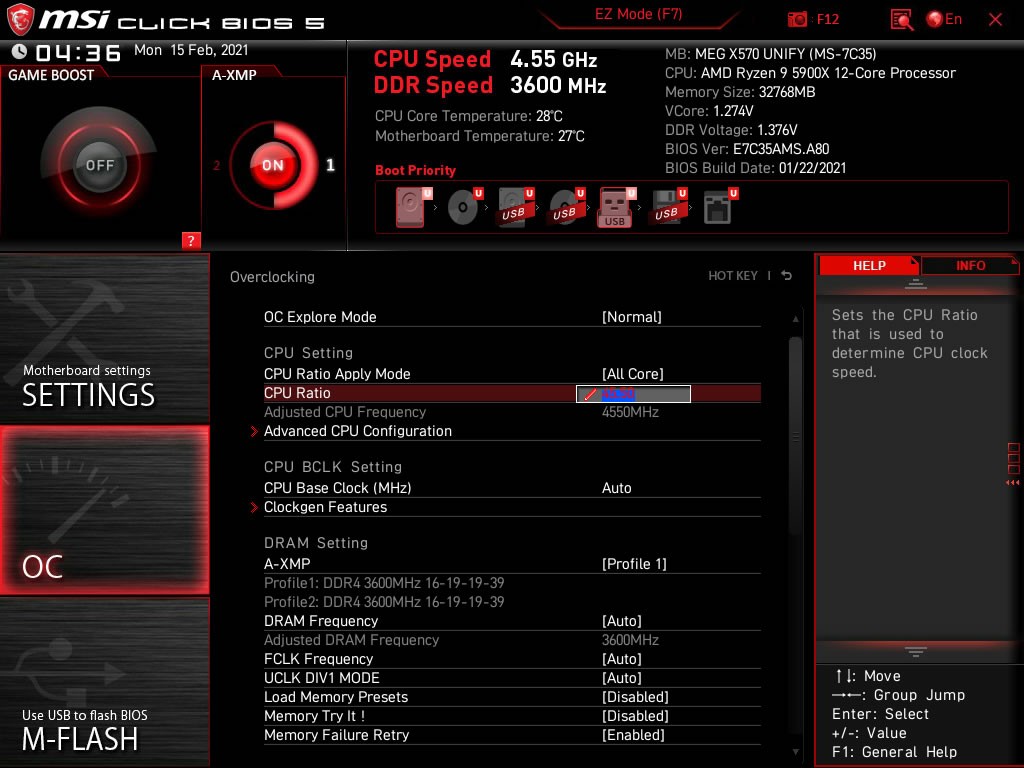The width and height of the screenshot is (1024, 768).
Task: Click the CPU Speed 4.55 GHz readout
Action: tap(485, 59)
